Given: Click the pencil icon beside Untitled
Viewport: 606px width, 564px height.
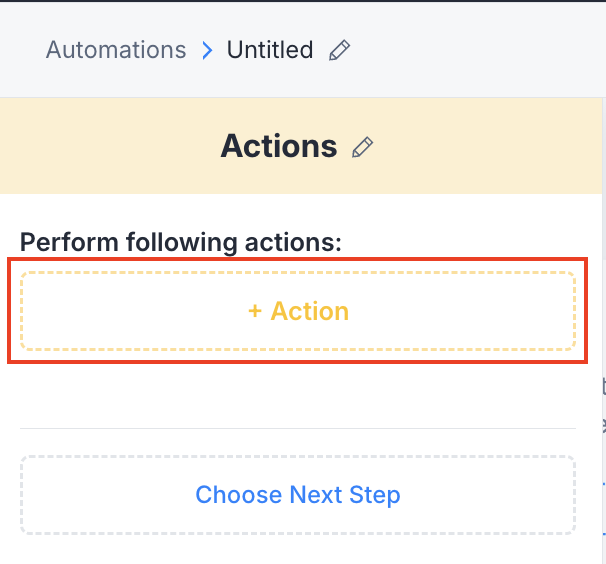Looking at the screenshot, I should (340, 50).
